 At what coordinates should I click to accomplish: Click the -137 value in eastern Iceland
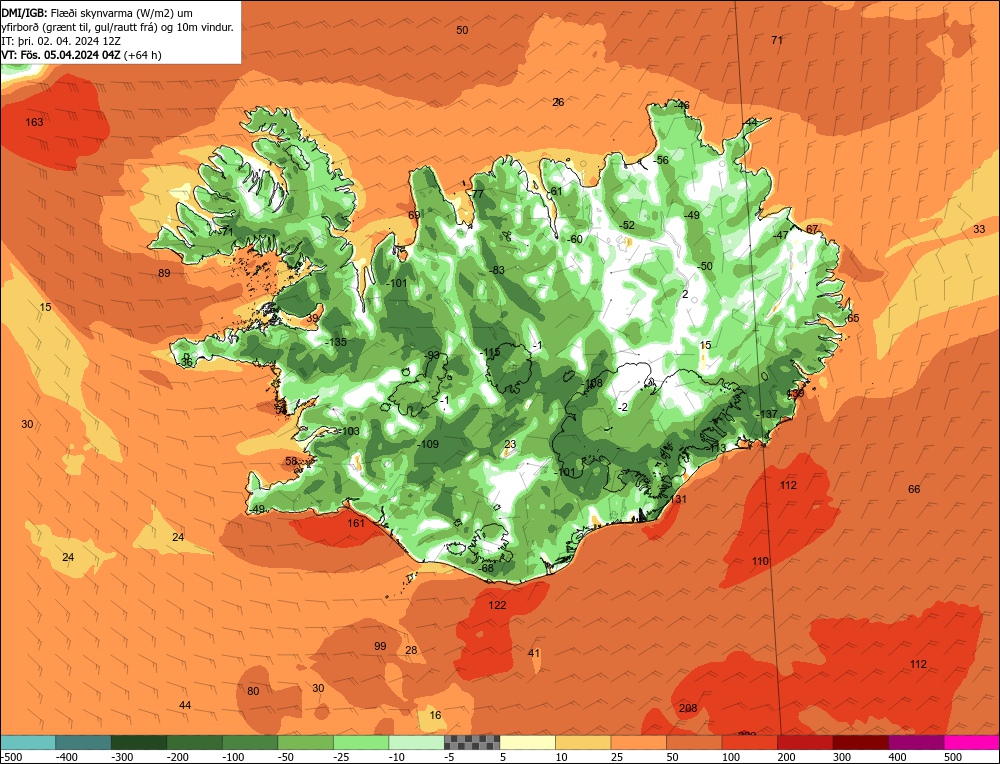pos(767,414)
